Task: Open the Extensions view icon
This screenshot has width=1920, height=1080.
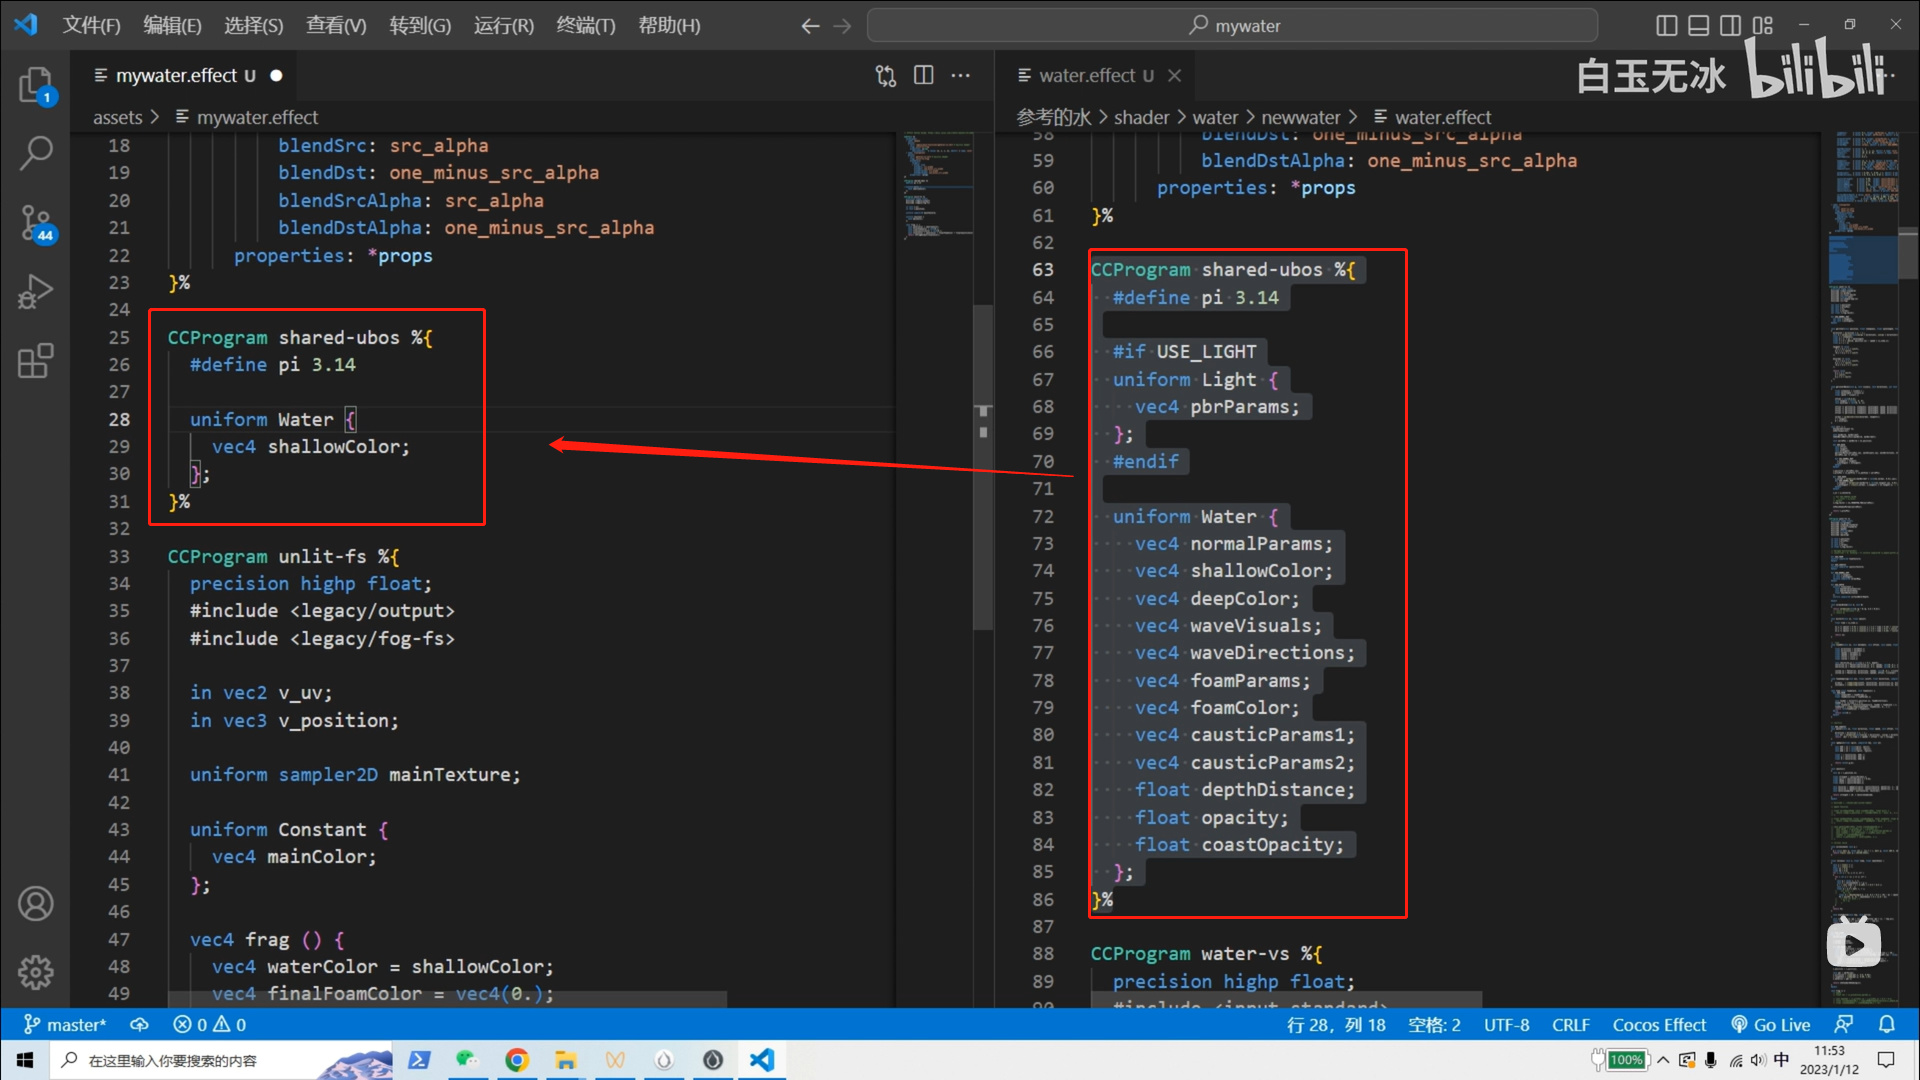Action: (x=36, y=361)
